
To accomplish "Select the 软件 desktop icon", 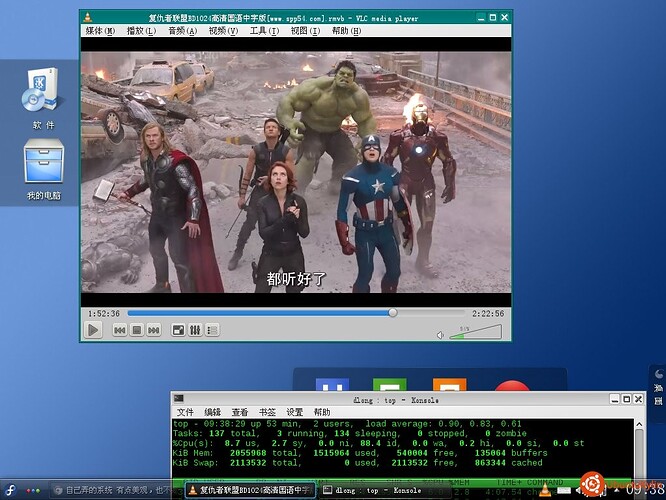I will [x=42, y=98].
